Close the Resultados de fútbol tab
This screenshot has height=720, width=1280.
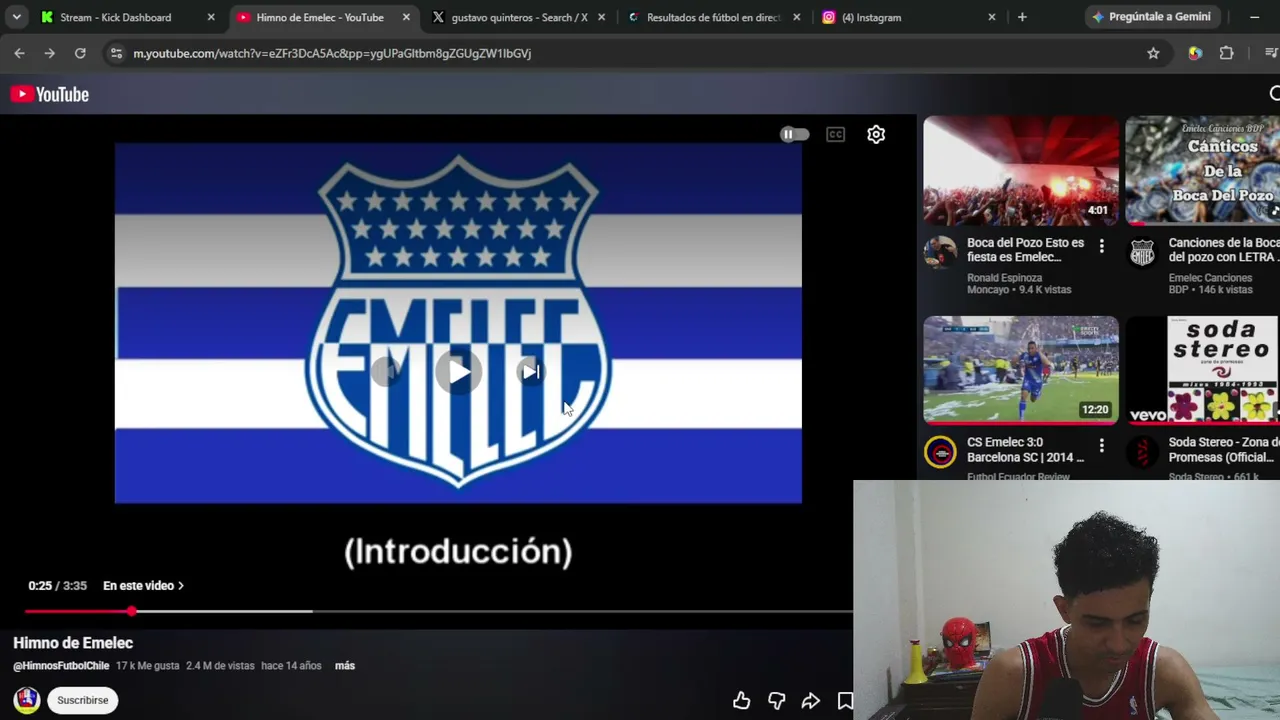[x=796, y=17]
